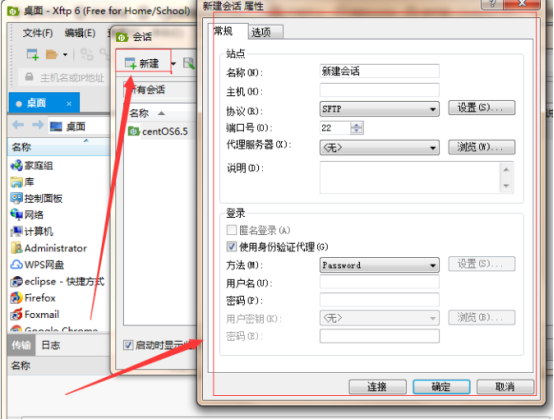The image size is (554, 420).
Task: Switch to the 选项 tab
Action: 265,32
